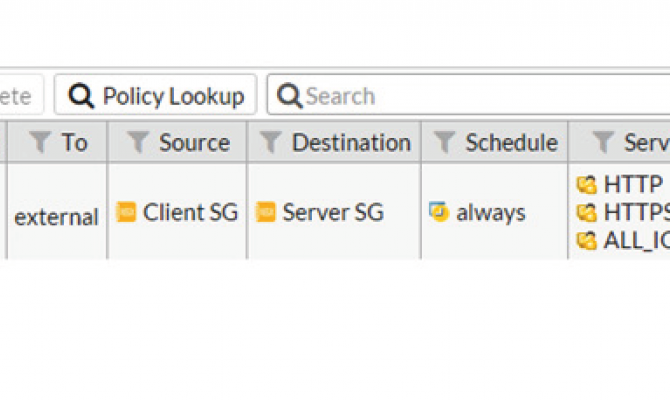
Task: Click the Server SG address icon
Action: pos(265,212)
